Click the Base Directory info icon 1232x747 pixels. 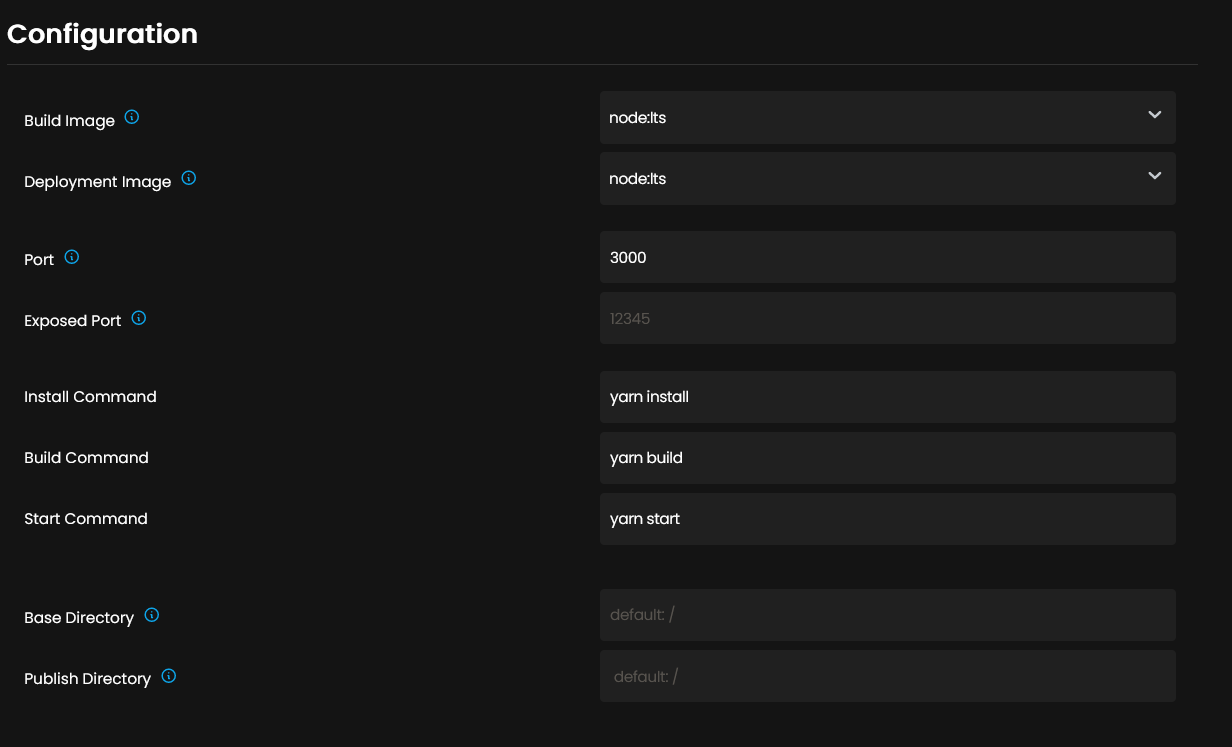pyautogui.click(x=151, y=614)
